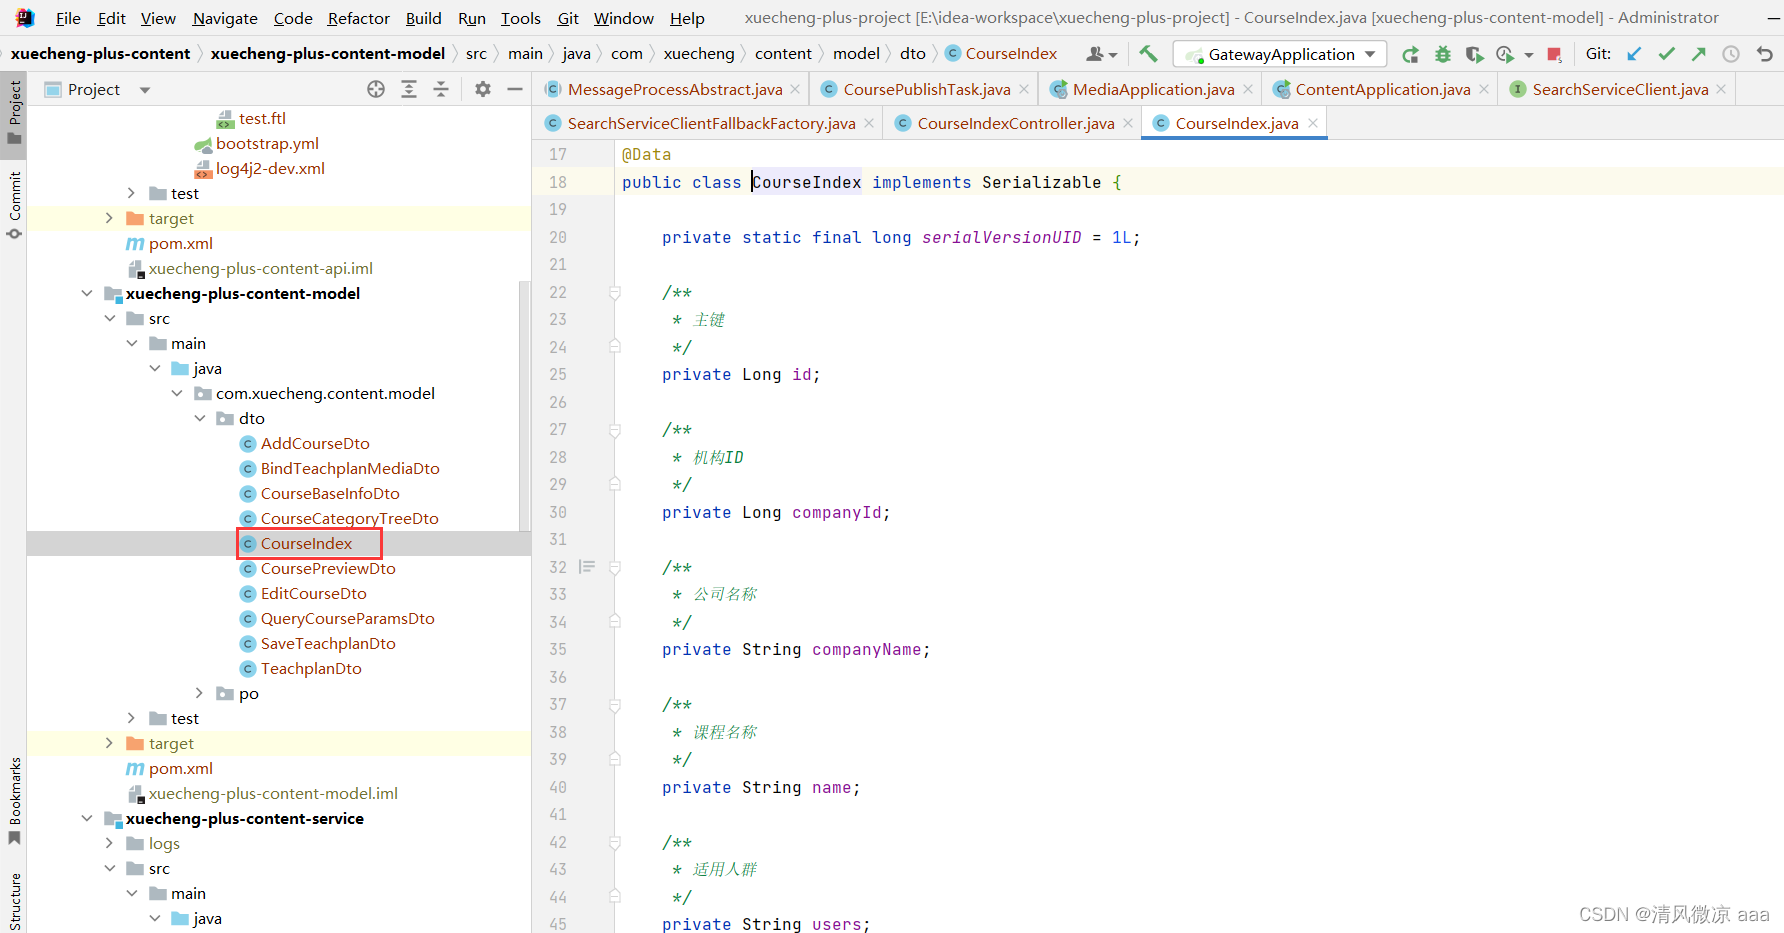Select TeachplanDto class file
Screen dimensions: 1784x933
tap(311, 668)
